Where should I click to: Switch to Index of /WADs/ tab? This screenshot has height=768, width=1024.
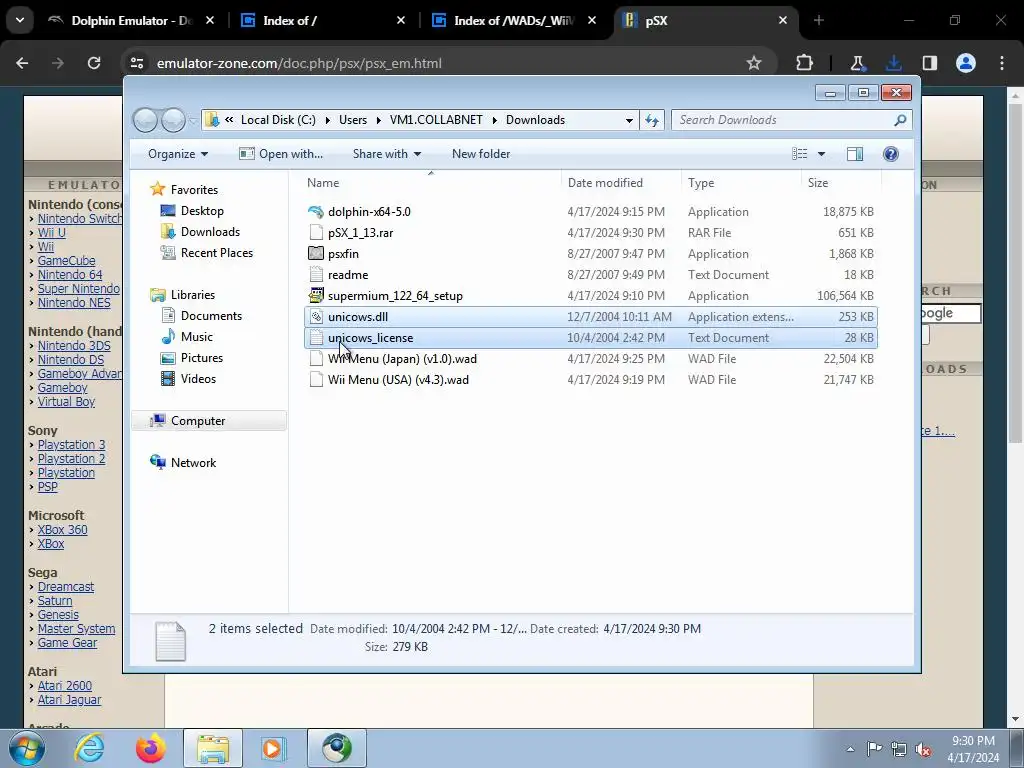(515, 20)
